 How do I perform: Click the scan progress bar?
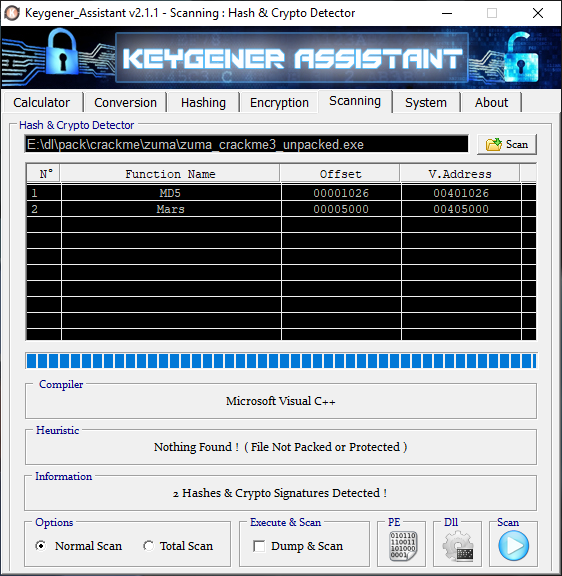click(281, 361)
